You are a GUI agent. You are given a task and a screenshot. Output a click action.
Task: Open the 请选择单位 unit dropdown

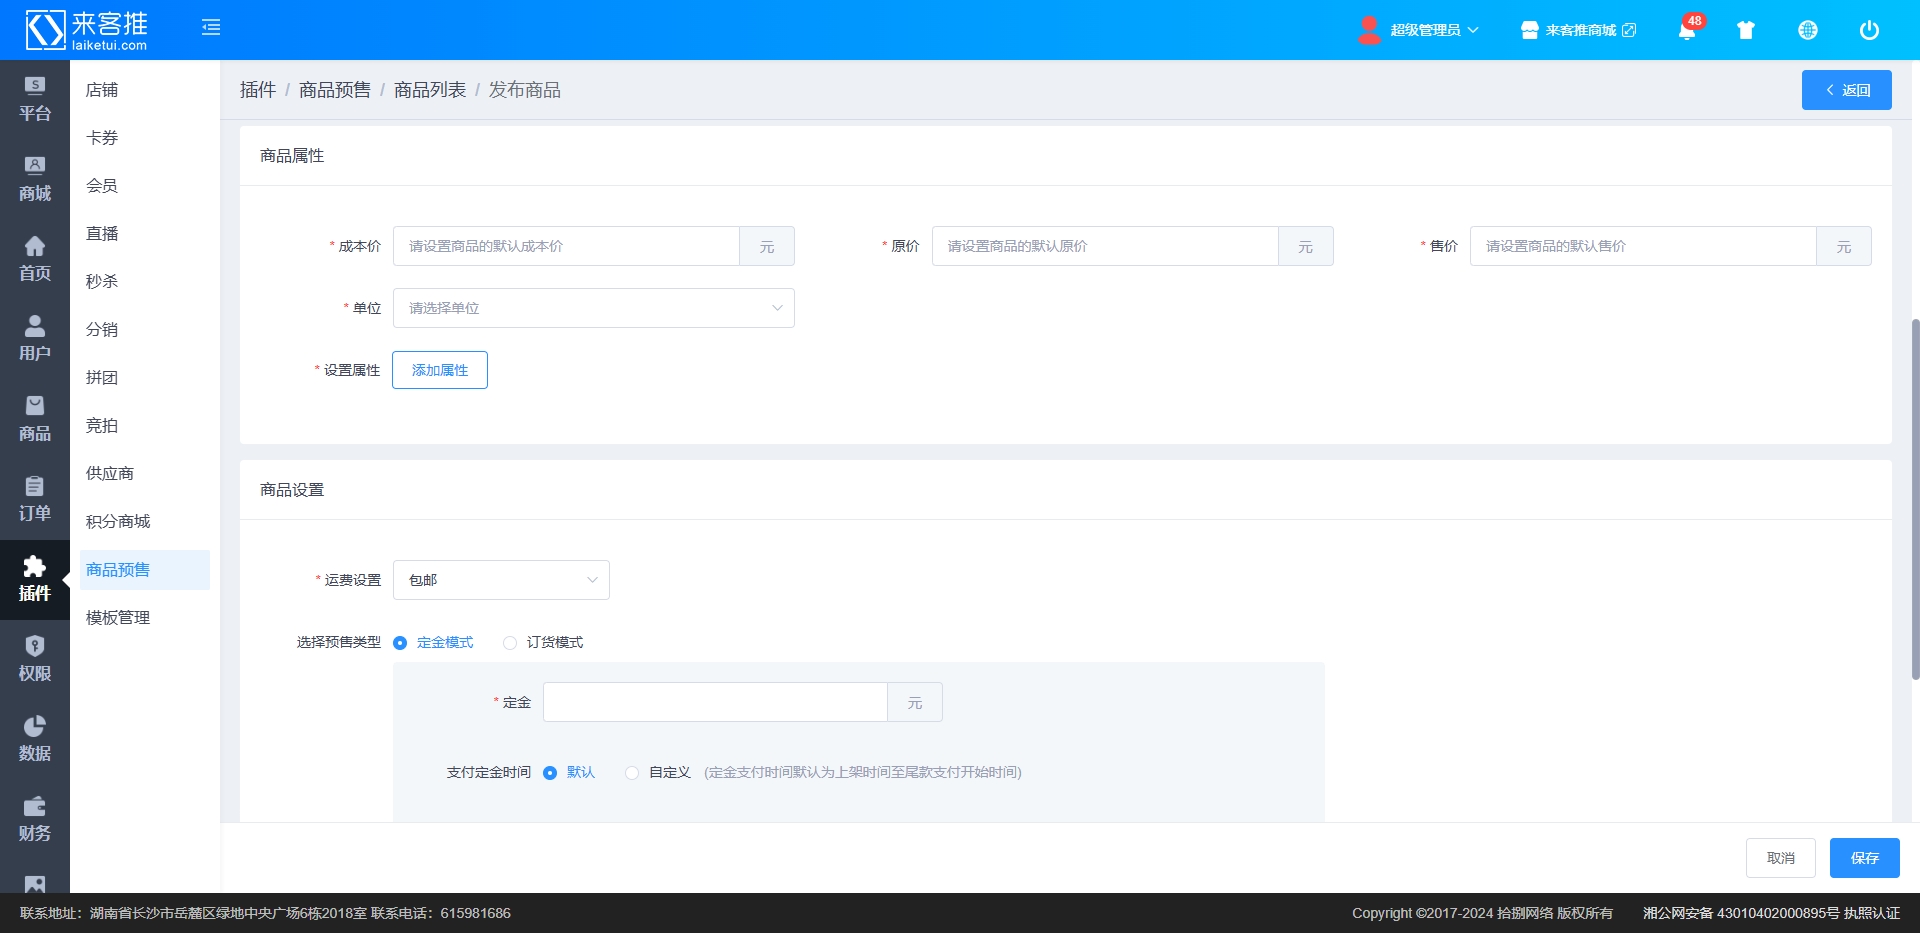(x=593, y=308)
